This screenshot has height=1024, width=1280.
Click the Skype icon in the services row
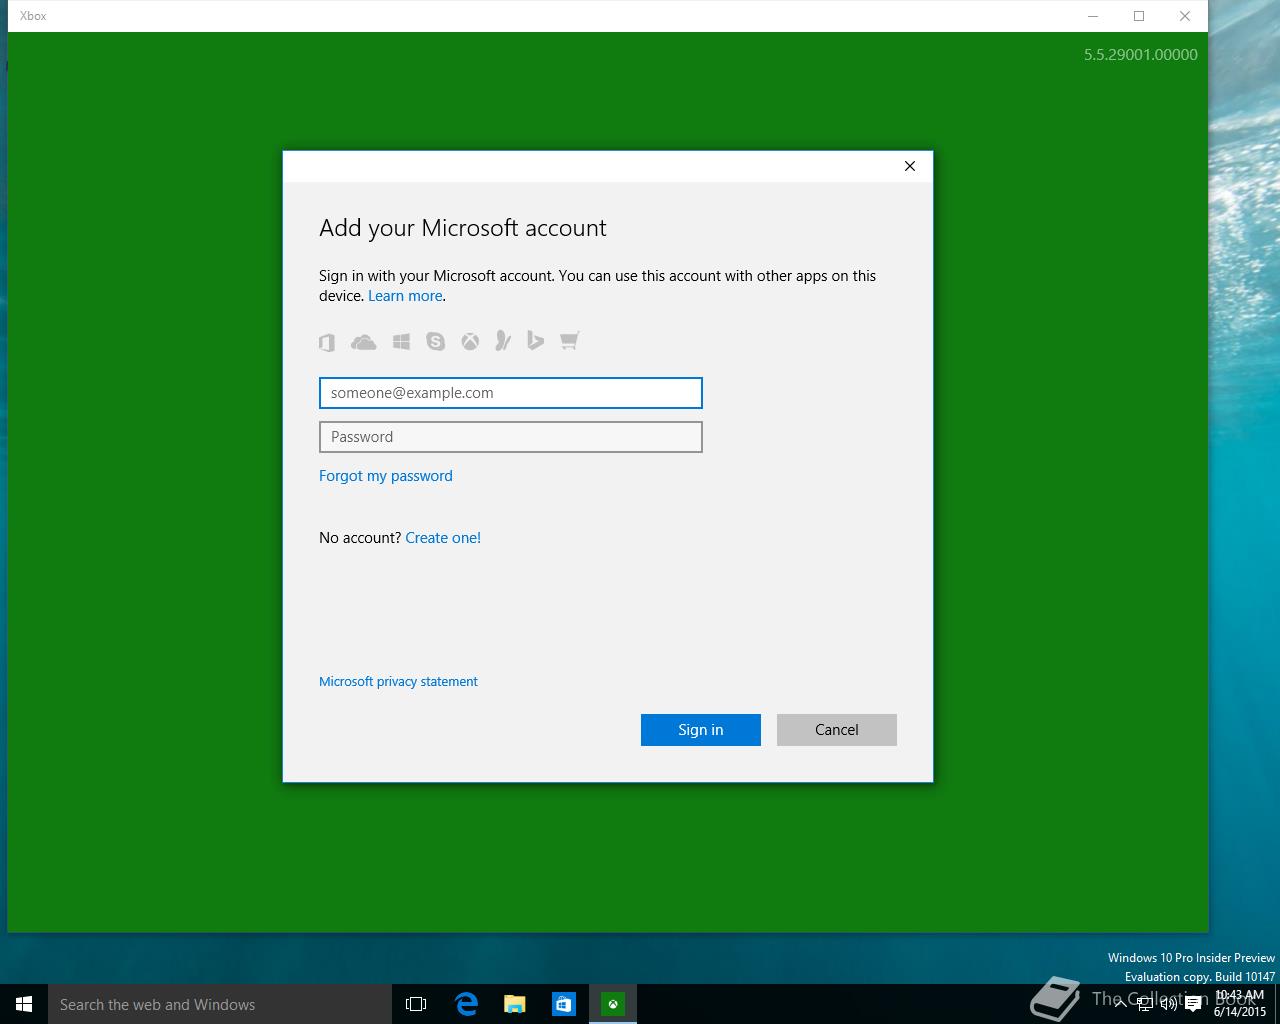(x=435, y=342)
